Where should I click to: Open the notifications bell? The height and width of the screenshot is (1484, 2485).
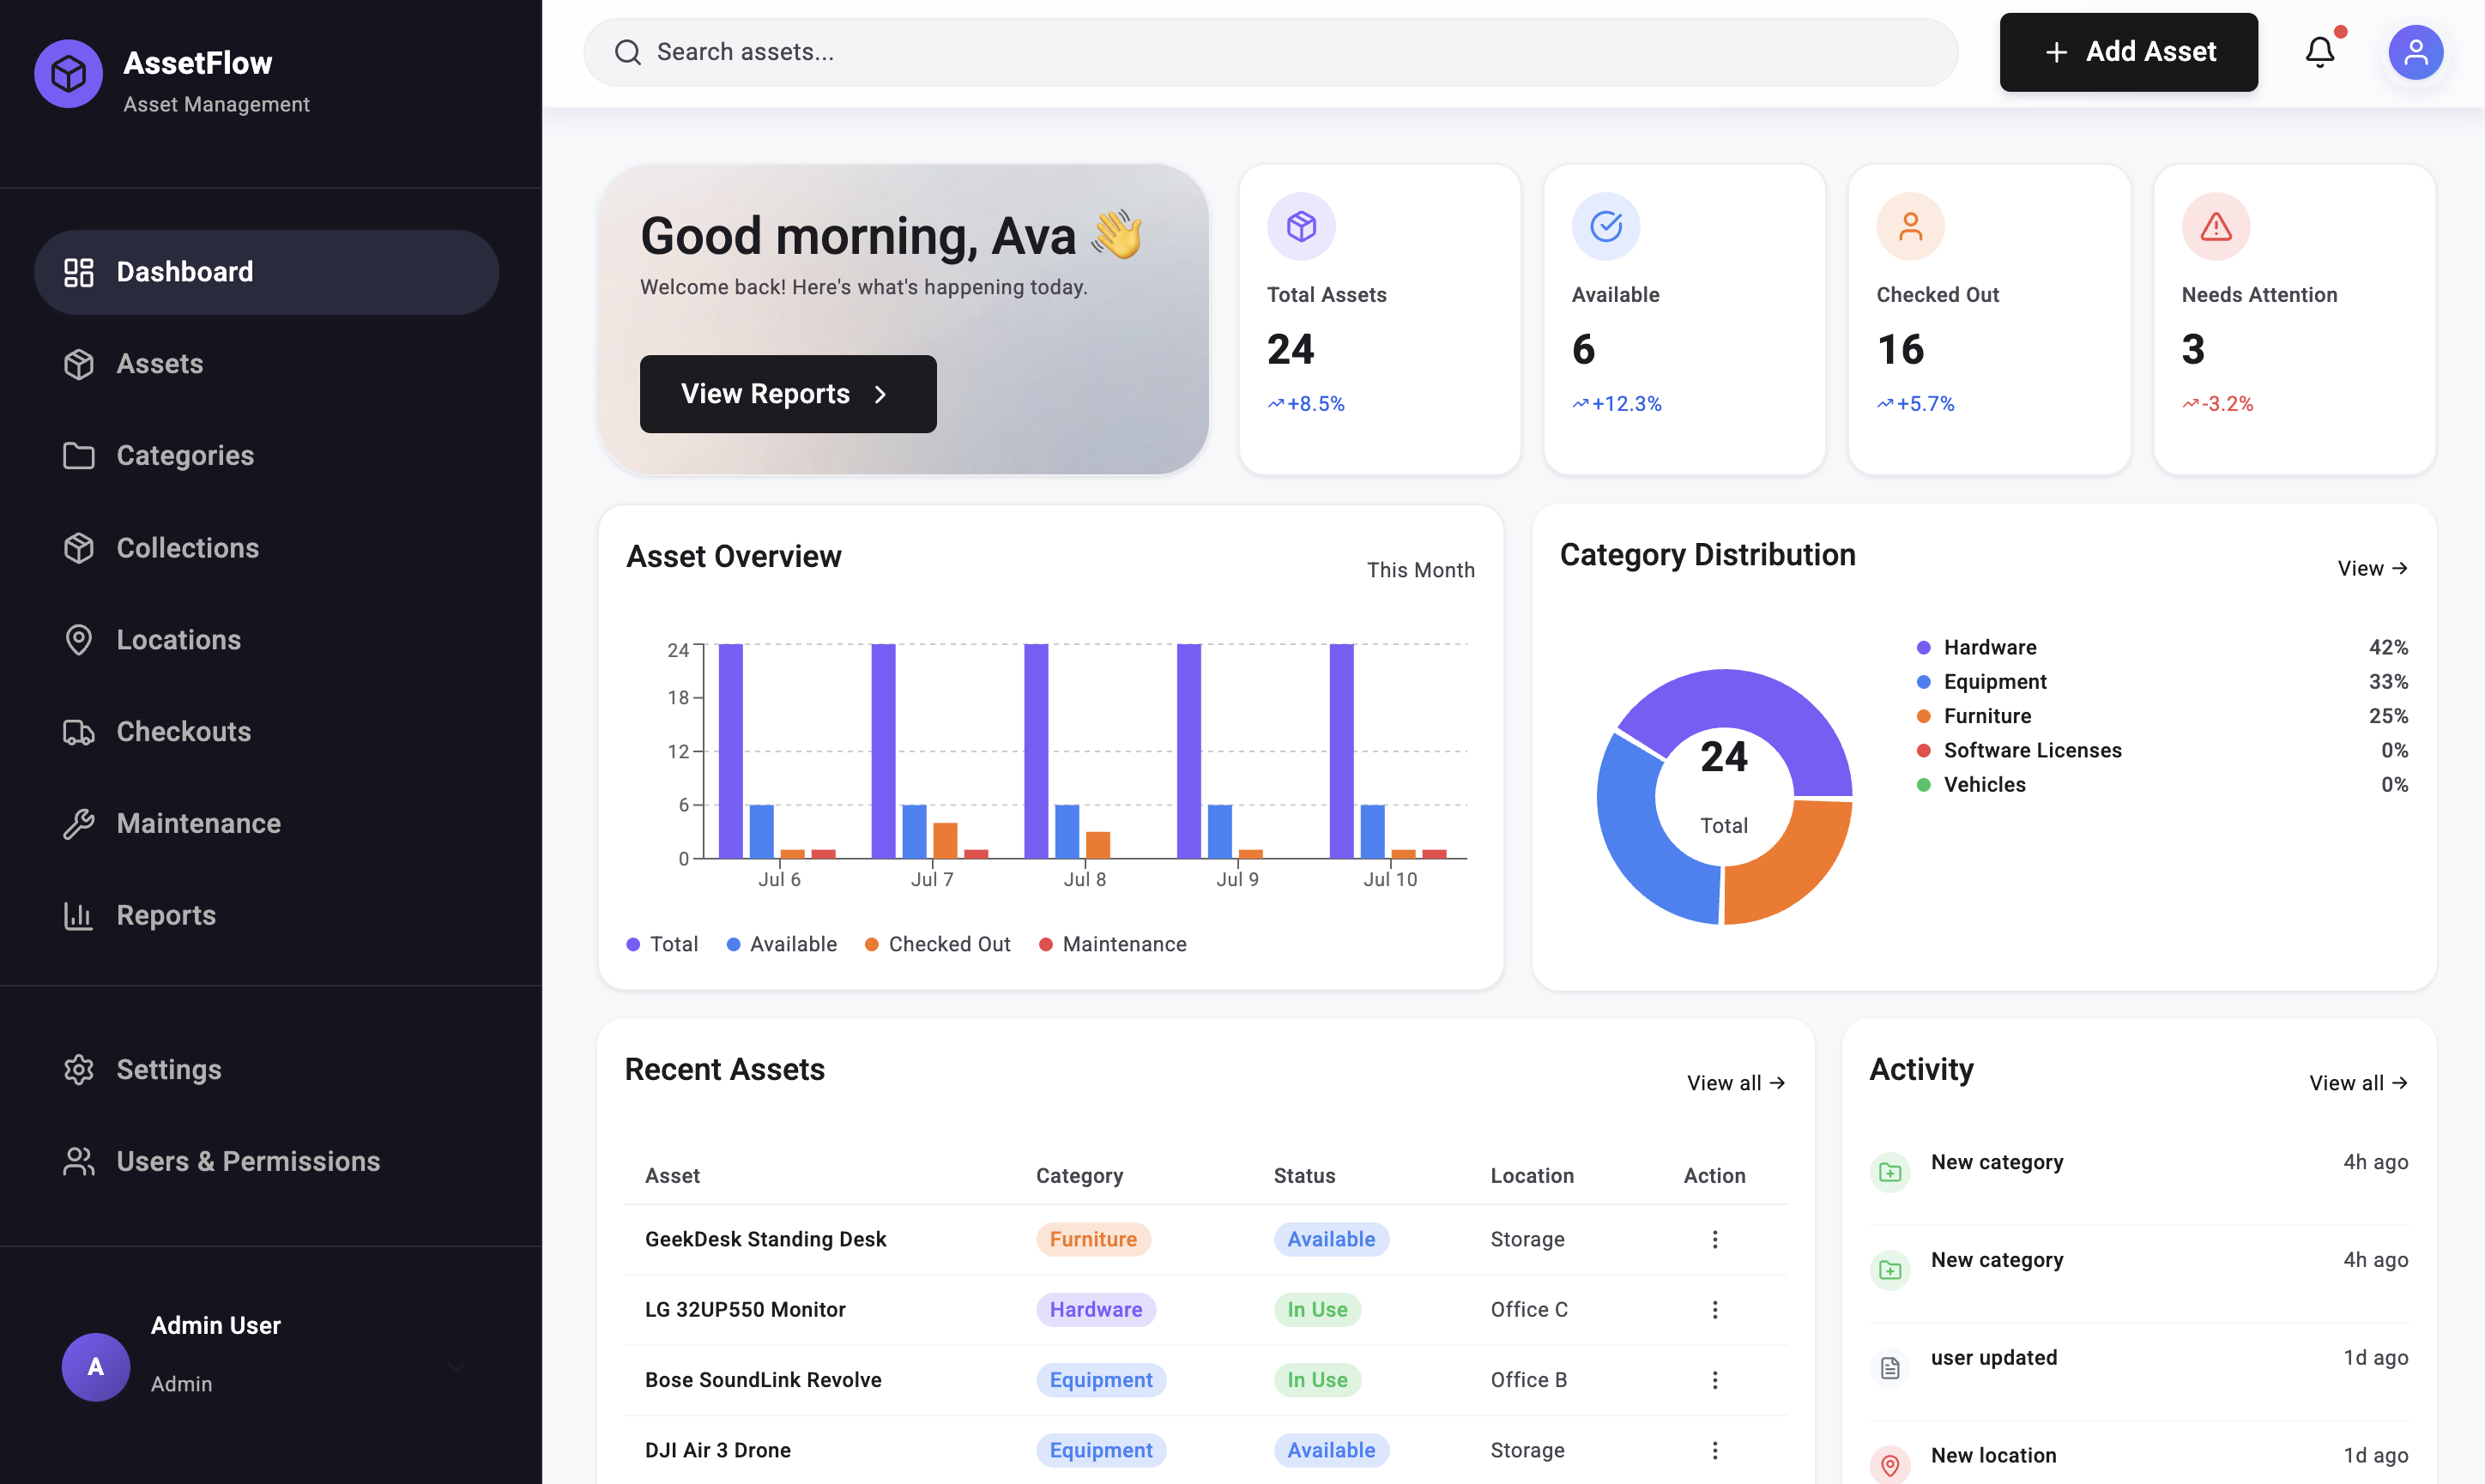(x=2319, y=52)
